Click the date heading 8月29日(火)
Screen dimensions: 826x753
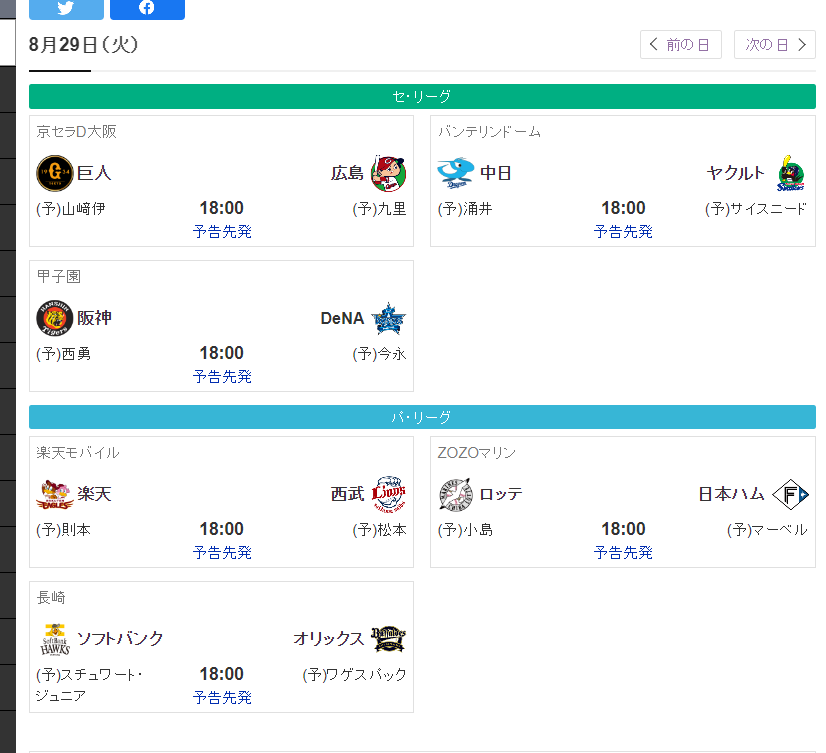83,45
